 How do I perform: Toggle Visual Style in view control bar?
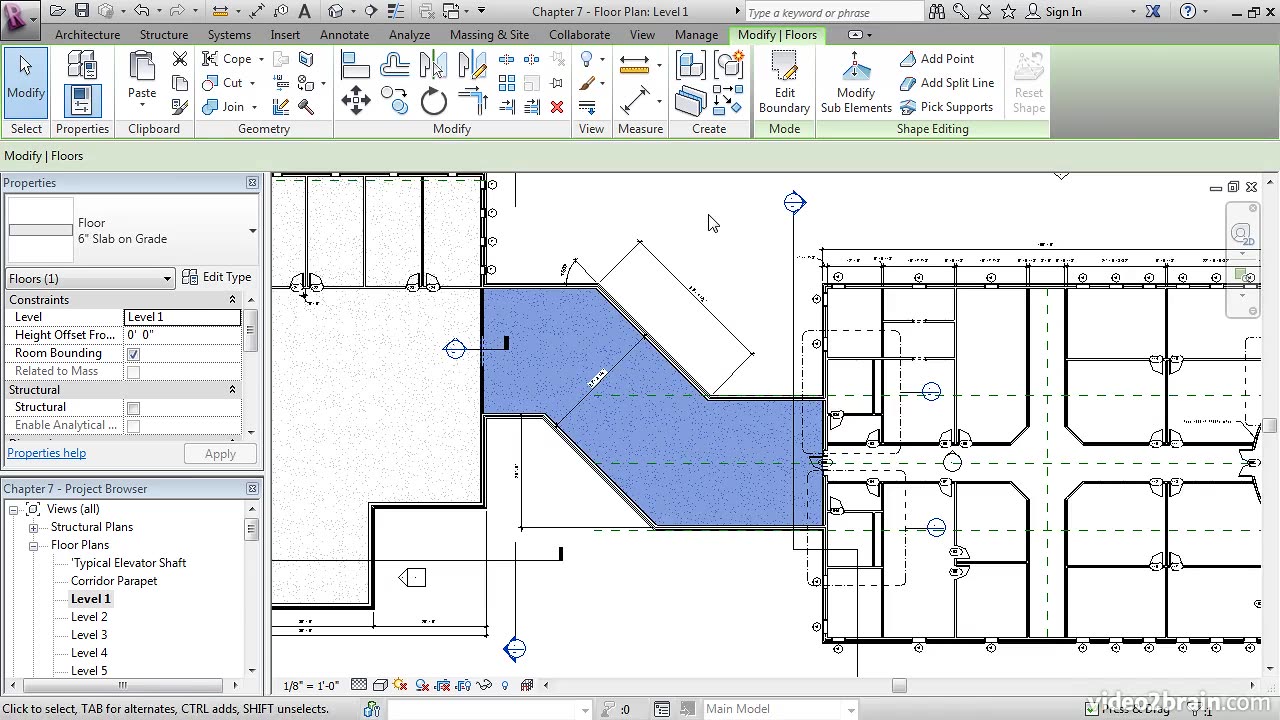pos(380,685)
